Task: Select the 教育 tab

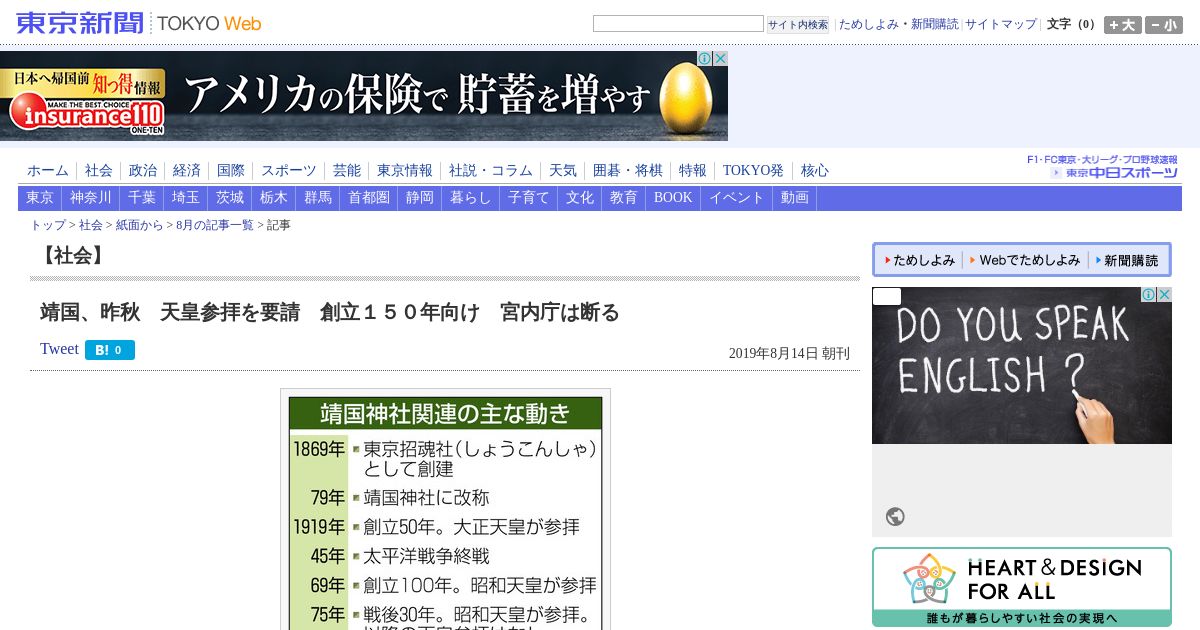Action: coord(624,198)
